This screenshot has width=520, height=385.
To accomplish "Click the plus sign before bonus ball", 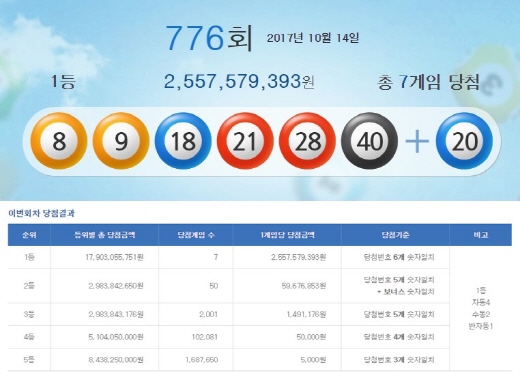I will point(417,141).
